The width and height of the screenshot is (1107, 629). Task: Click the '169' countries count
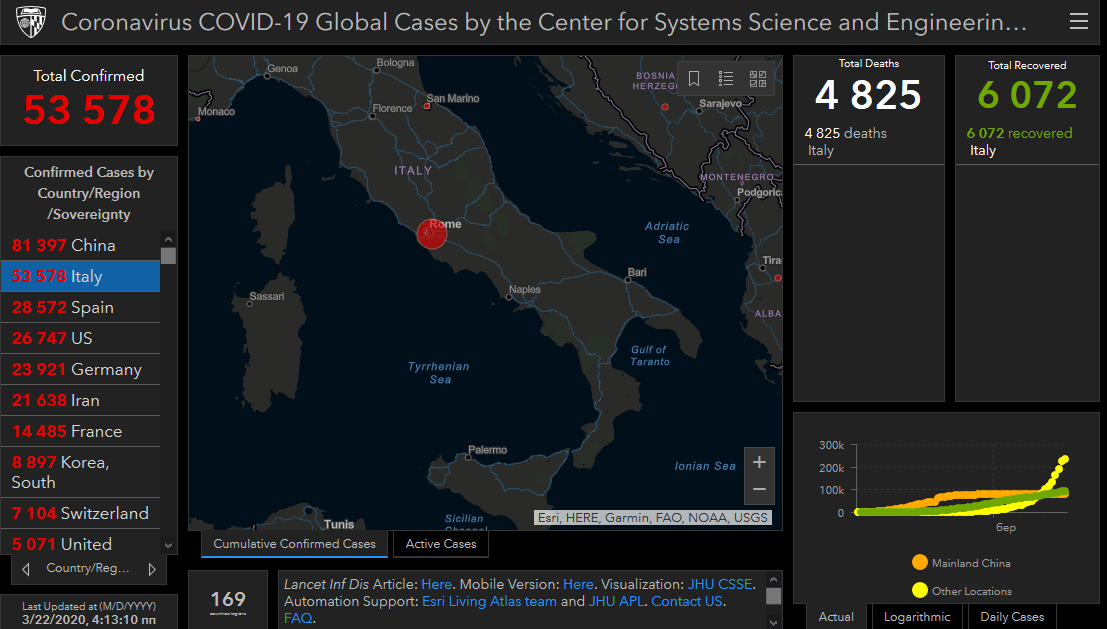tap(228, 599)
